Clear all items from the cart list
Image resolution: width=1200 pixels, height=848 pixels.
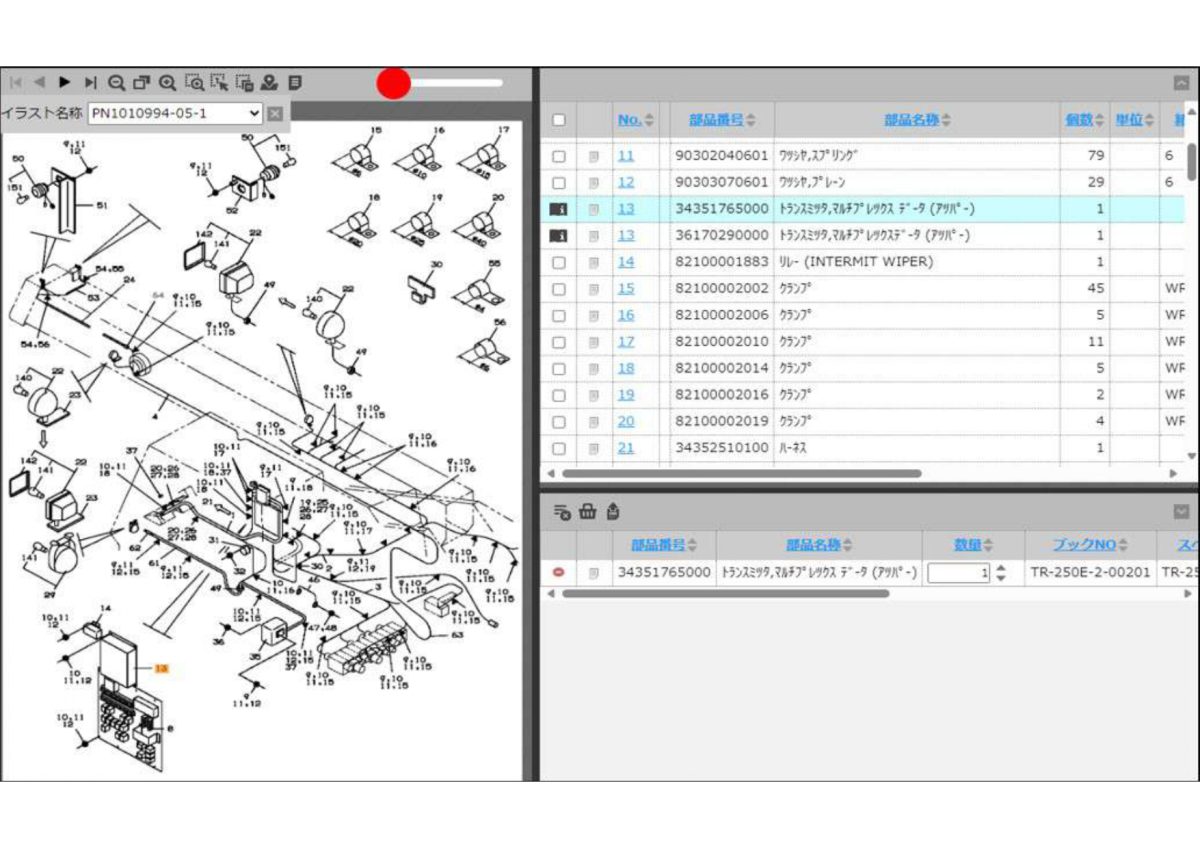coord(563,512)
